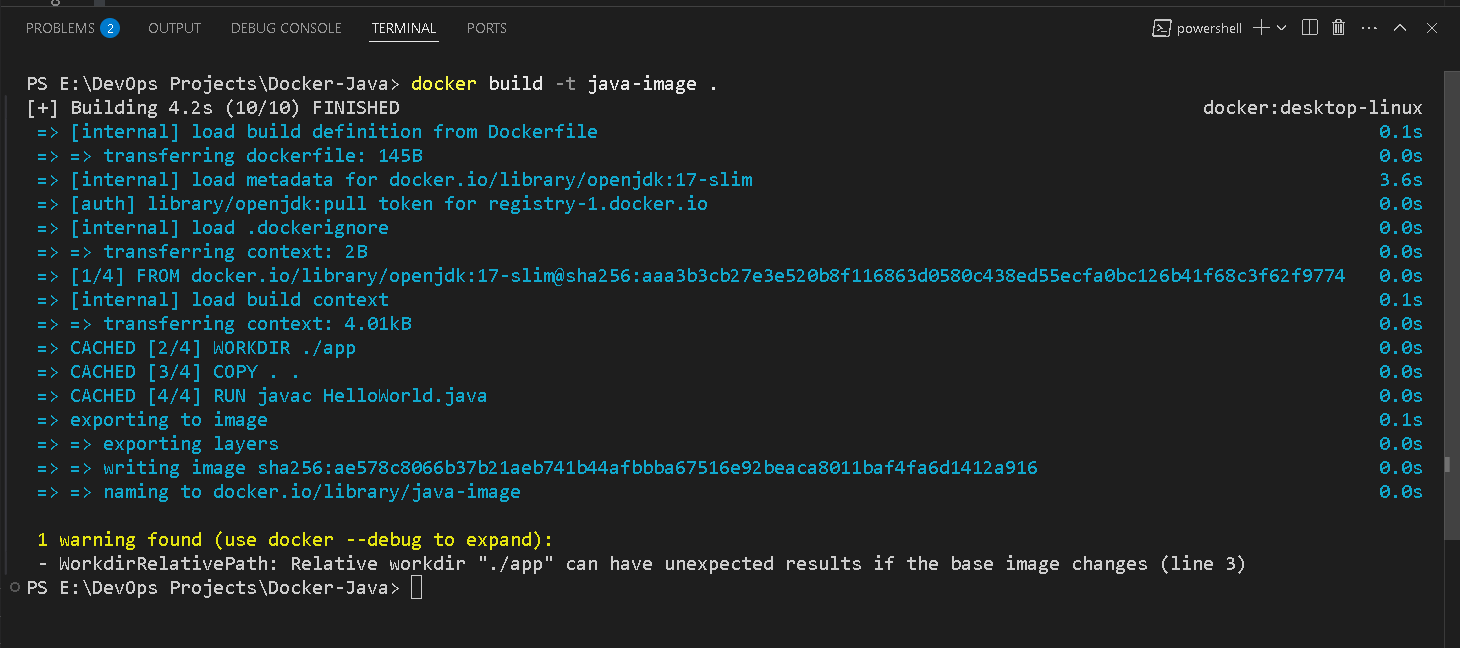Open the terminal more actions ellipsis

click(x=1370, y=28)
